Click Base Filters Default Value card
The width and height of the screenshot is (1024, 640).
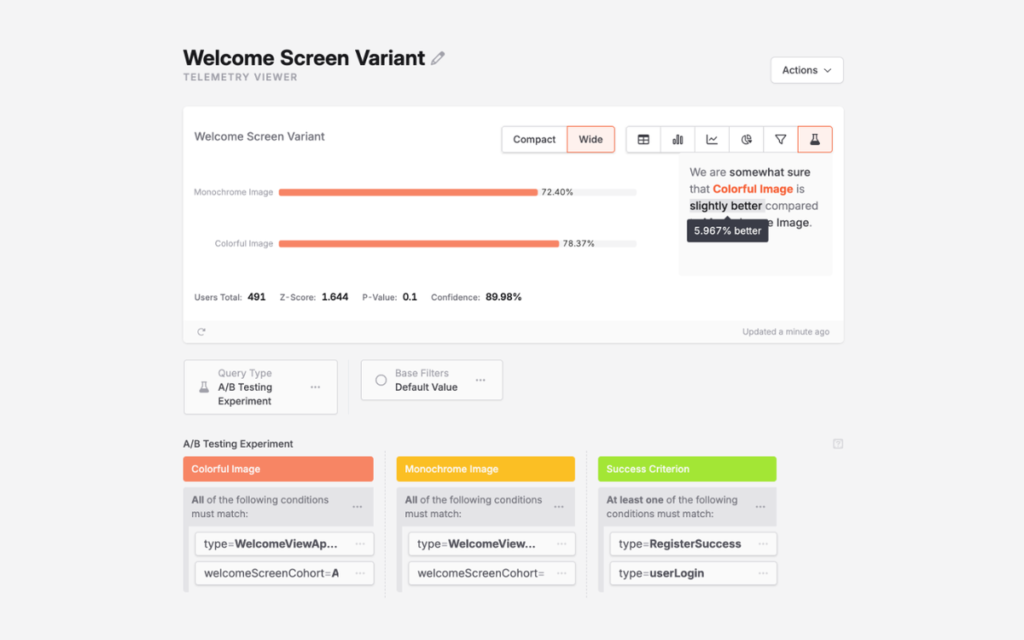coord(432,380)
